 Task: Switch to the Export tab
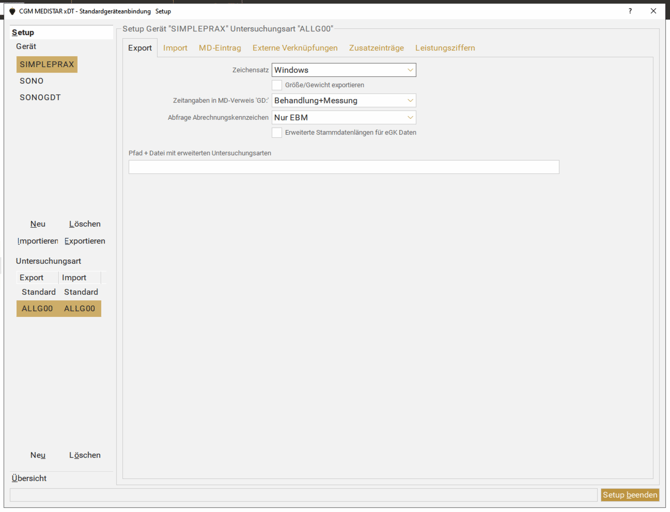tap(140, 48)
